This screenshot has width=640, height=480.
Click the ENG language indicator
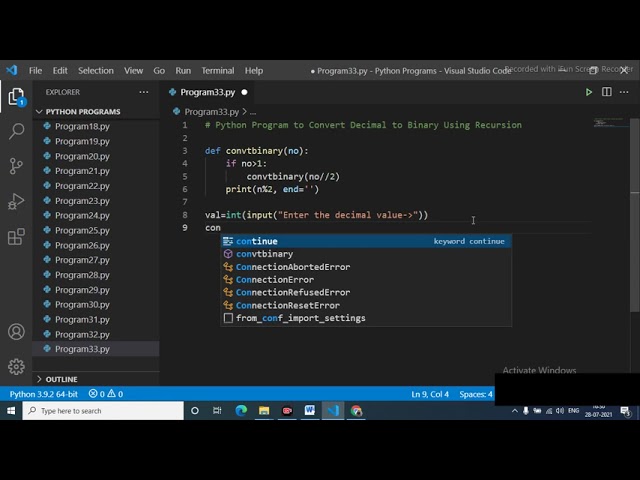573,411
